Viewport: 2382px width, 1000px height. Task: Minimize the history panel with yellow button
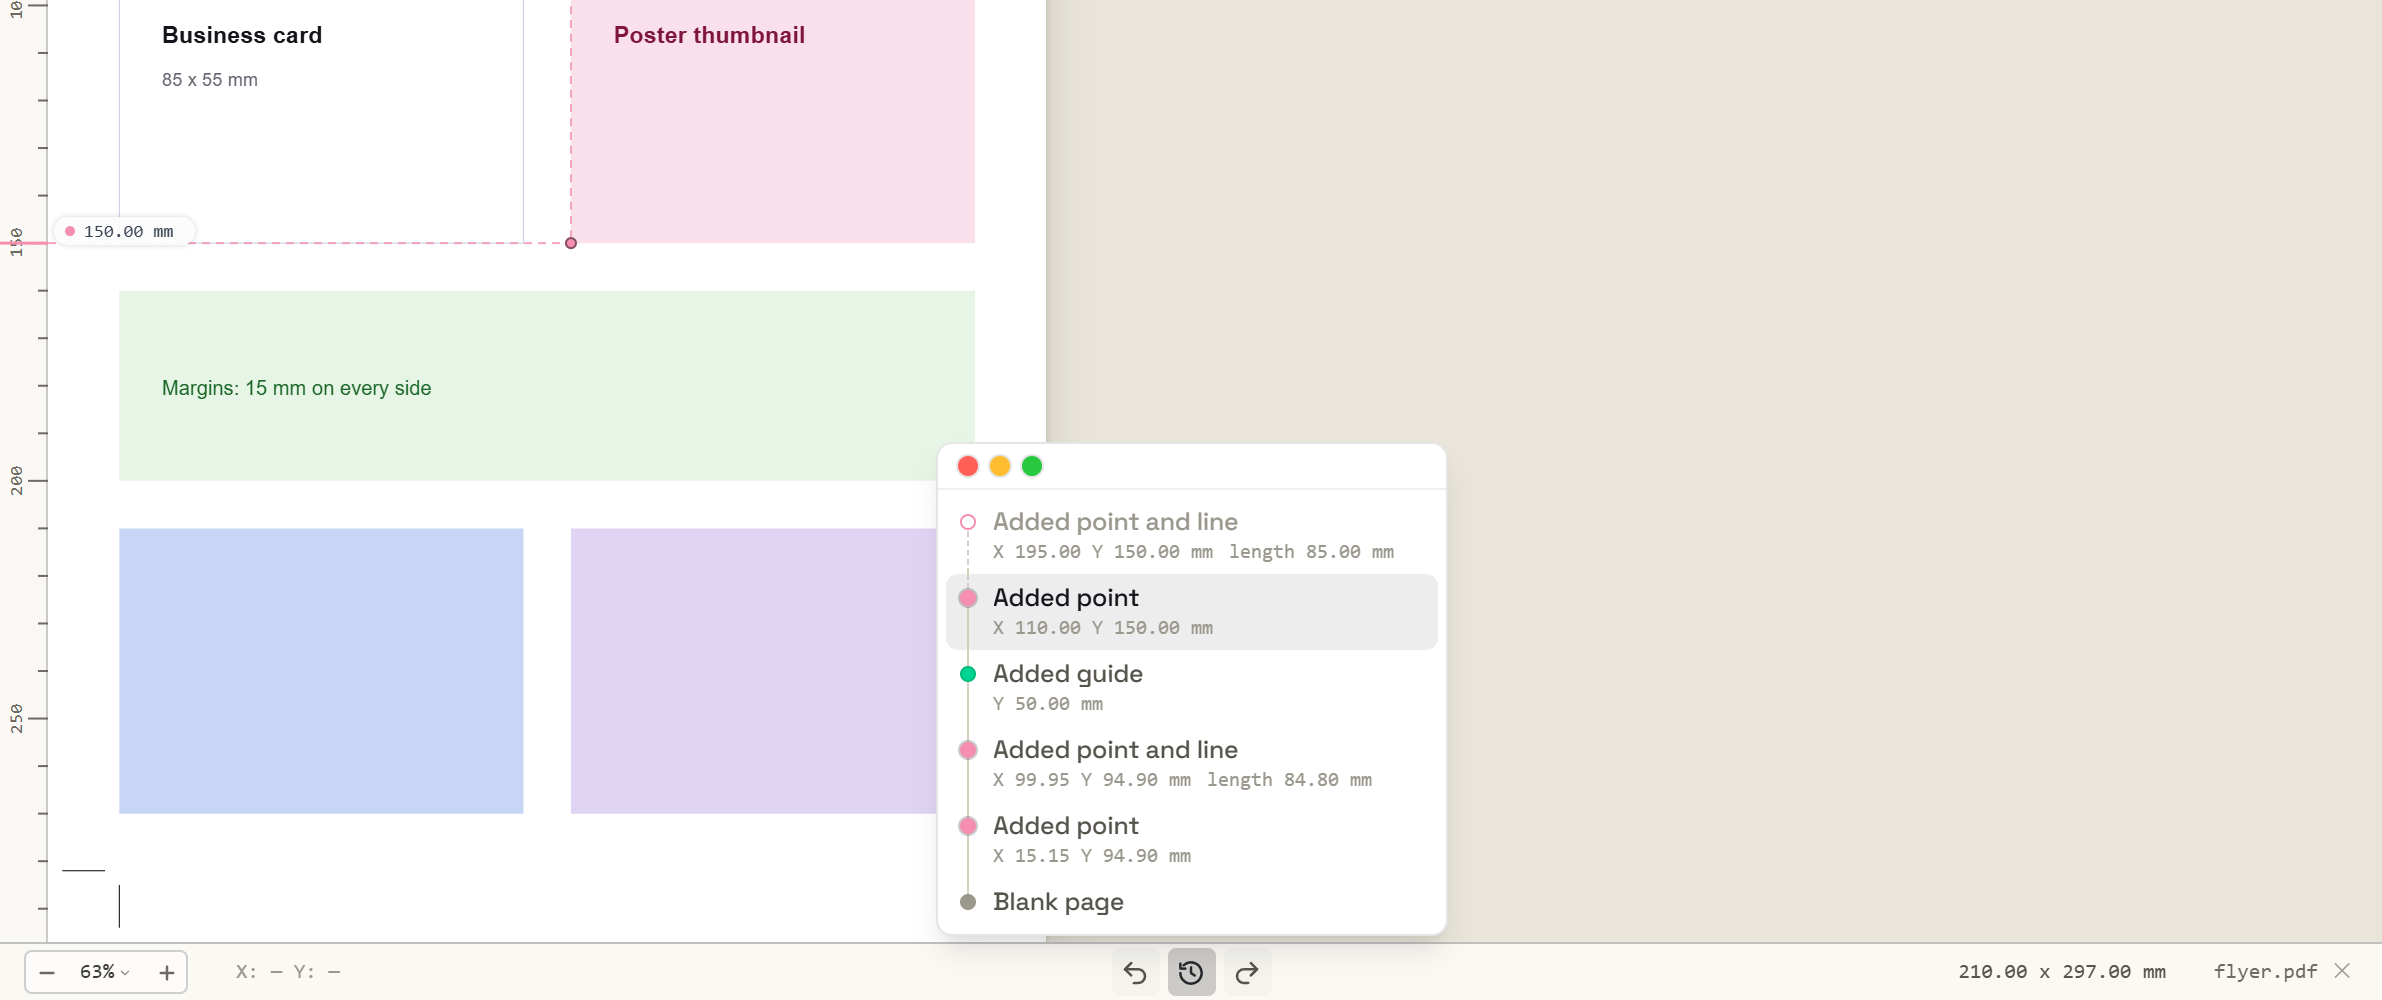click(1000, 466)
